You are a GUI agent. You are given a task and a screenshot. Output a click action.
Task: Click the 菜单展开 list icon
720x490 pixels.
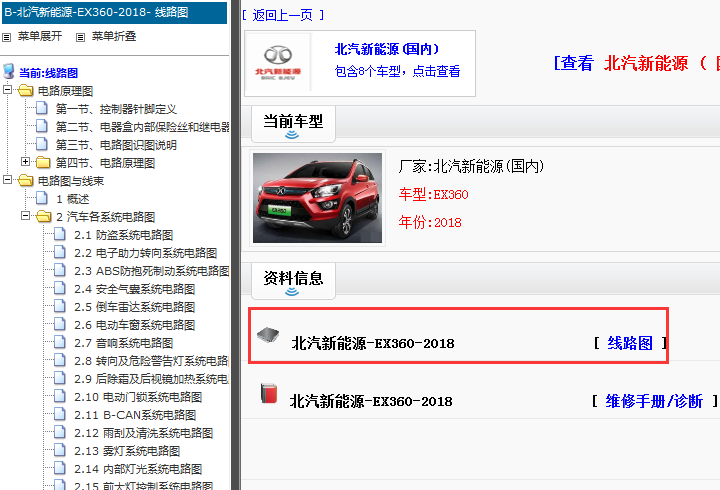click(6, 37)
